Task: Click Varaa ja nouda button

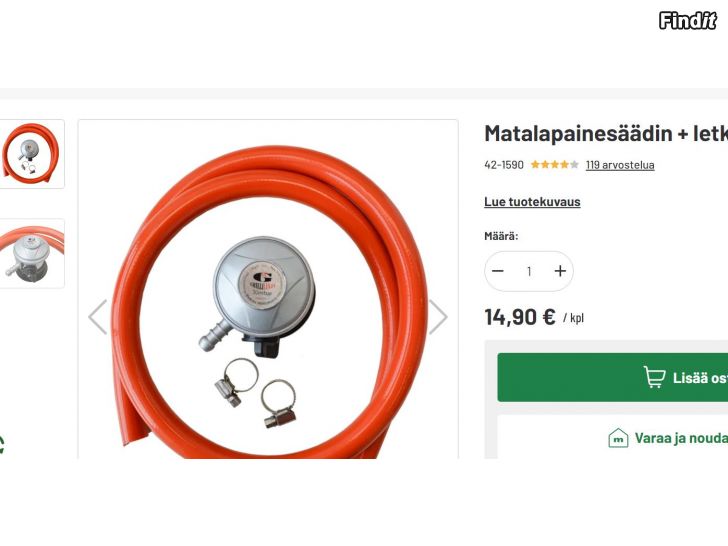Action: pos(613,436)
